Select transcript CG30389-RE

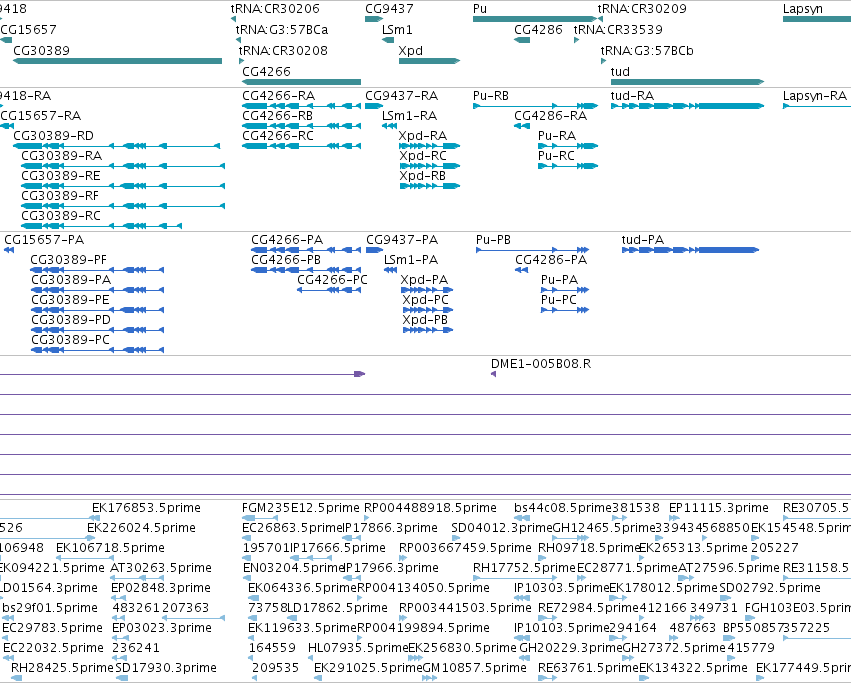click(61, 176)
